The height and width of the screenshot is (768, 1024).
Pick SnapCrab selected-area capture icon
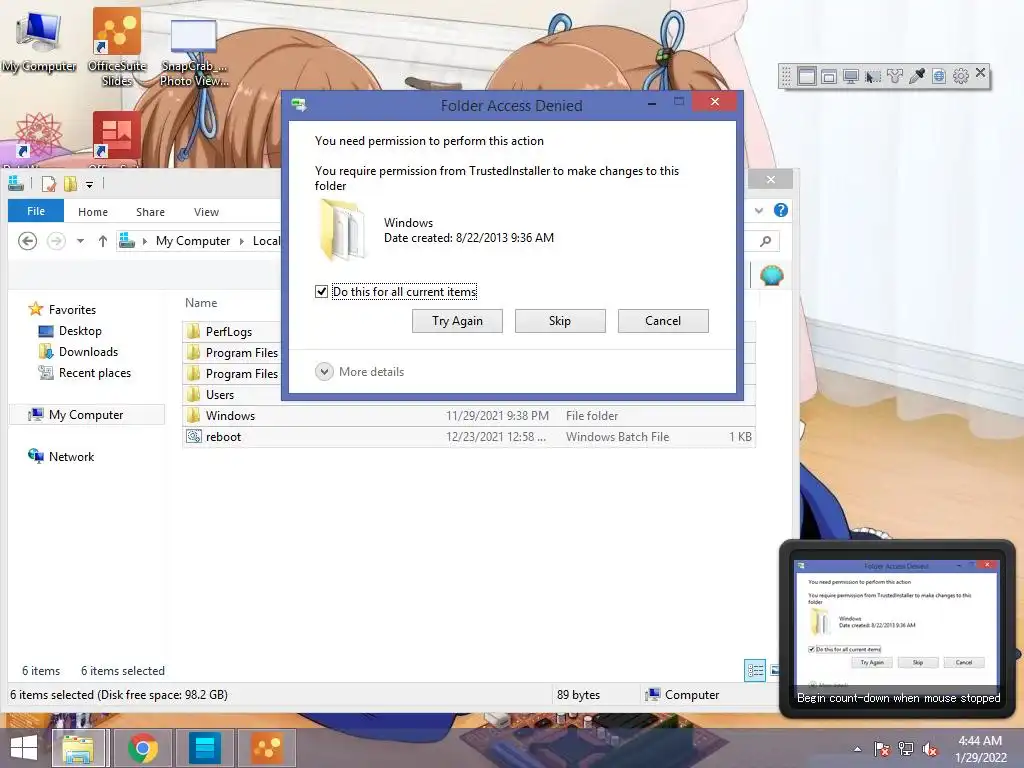[872, 76]
